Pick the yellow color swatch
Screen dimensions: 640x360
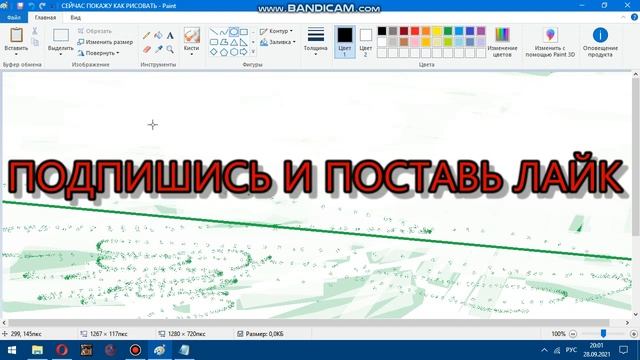(437, 31)
